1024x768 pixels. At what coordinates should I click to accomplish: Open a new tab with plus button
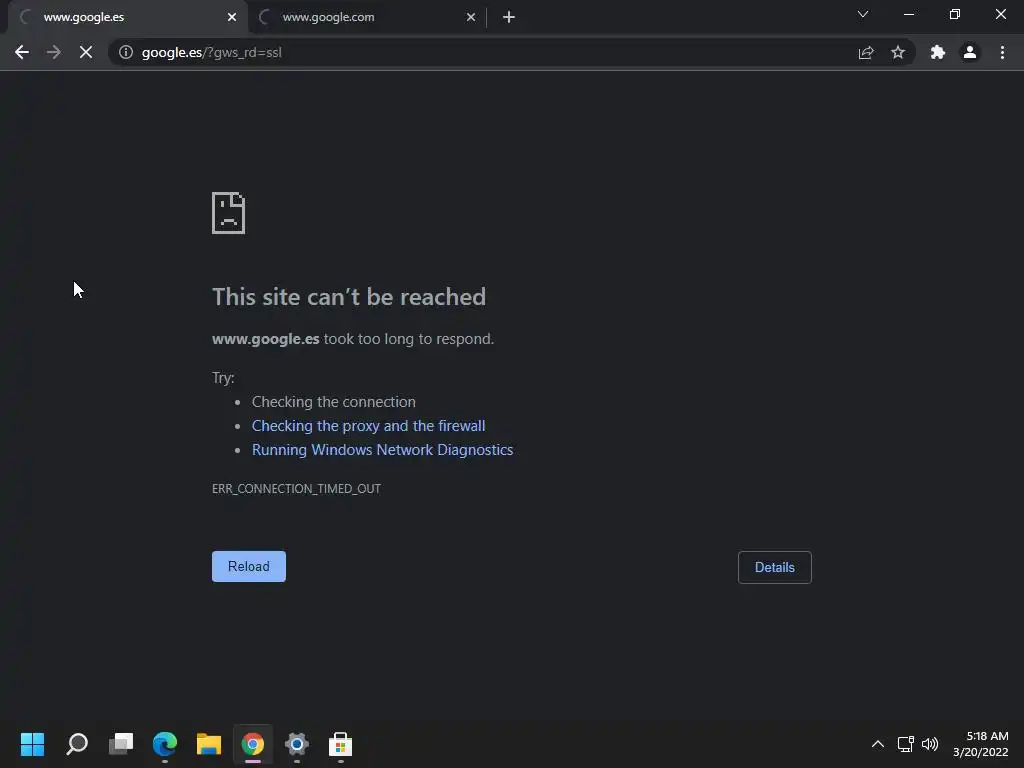[x=509, y=17]
